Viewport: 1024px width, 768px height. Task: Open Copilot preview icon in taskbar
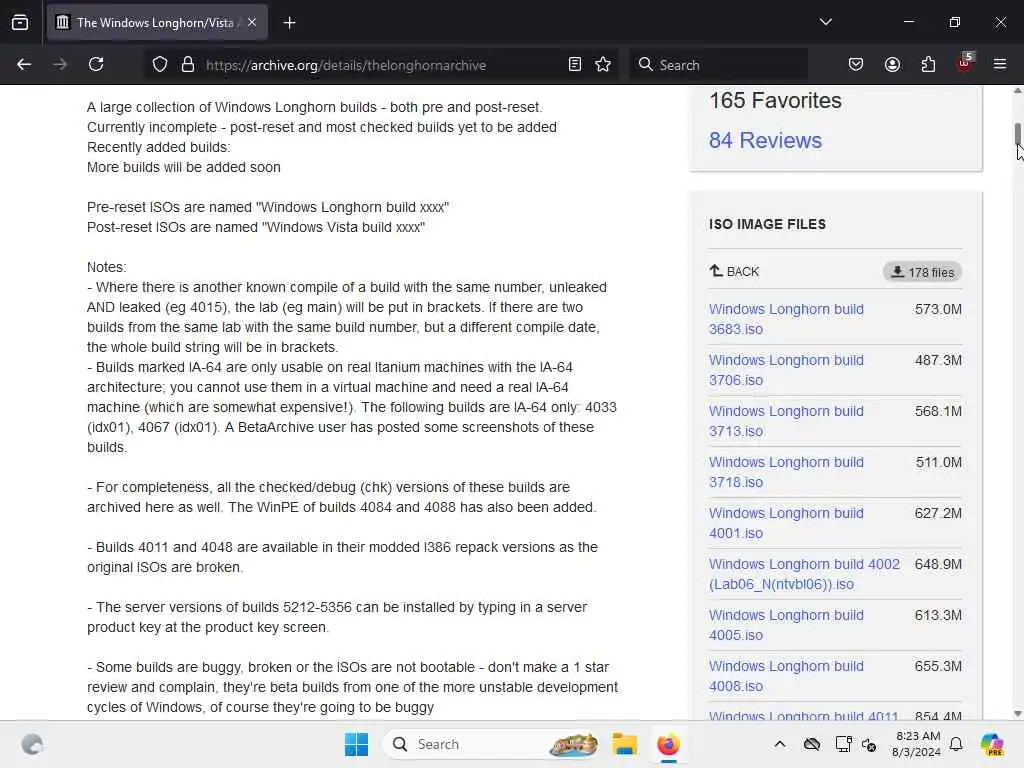pyautogui.click(x=992, y=744)
